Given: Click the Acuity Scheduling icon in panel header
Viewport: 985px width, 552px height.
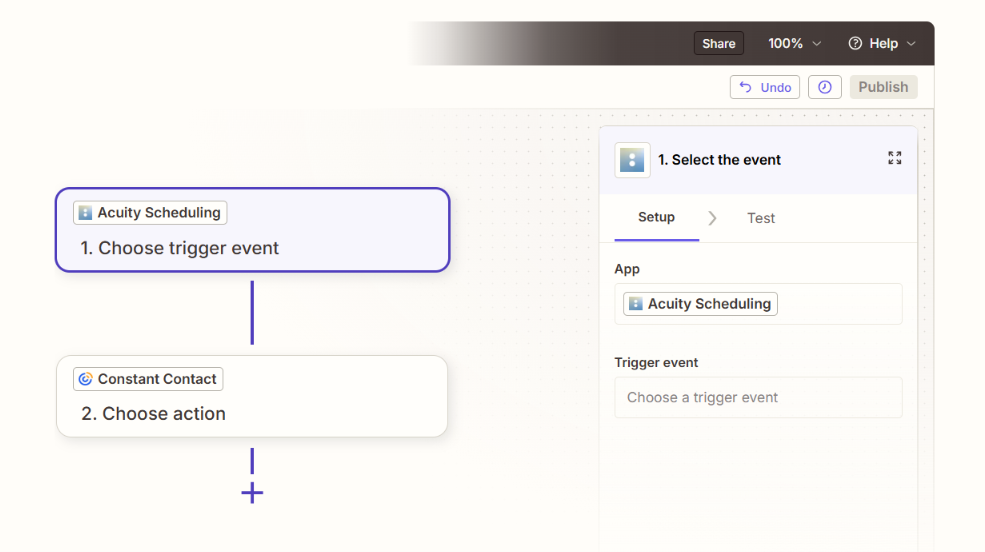Looking at the screenshot, I should [632, 160].
